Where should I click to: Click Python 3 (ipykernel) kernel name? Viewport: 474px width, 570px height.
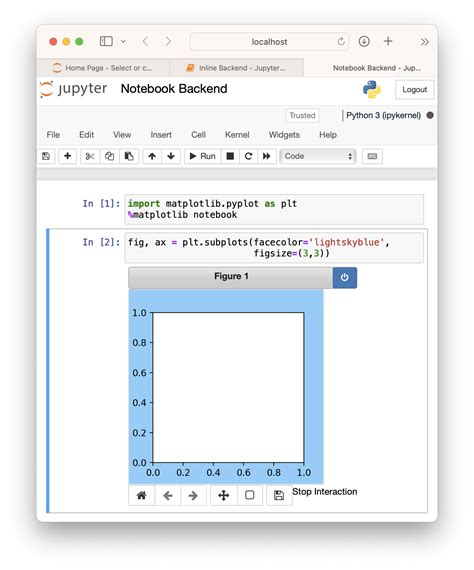pyautogui.click(x=383, y=116)
